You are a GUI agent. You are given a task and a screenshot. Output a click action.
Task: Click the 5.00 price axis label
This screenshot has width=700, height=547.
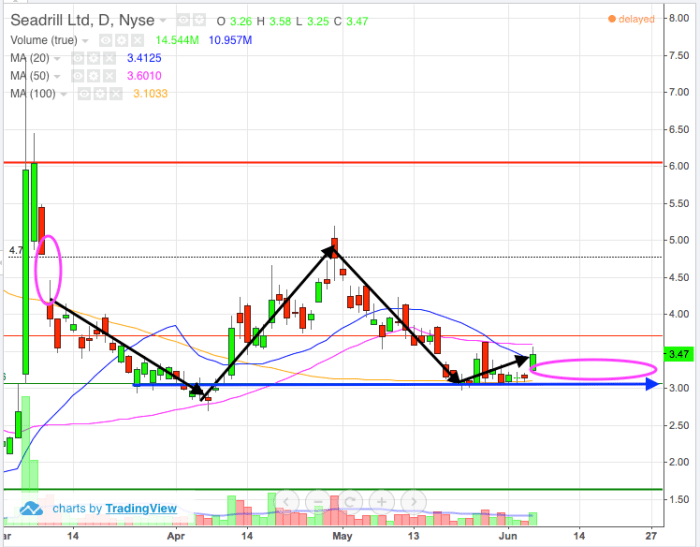tap(679, 240)
